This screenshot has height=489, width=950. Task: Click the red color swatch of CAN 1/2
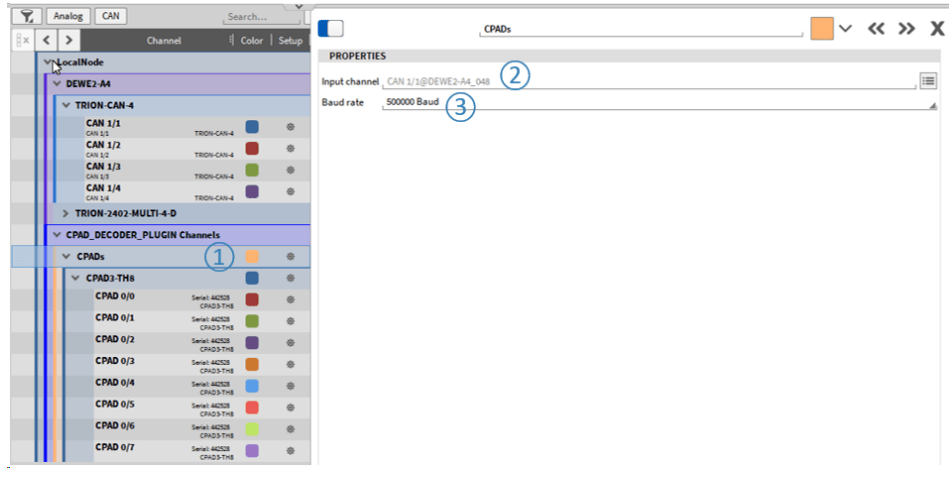click(252, 148)
